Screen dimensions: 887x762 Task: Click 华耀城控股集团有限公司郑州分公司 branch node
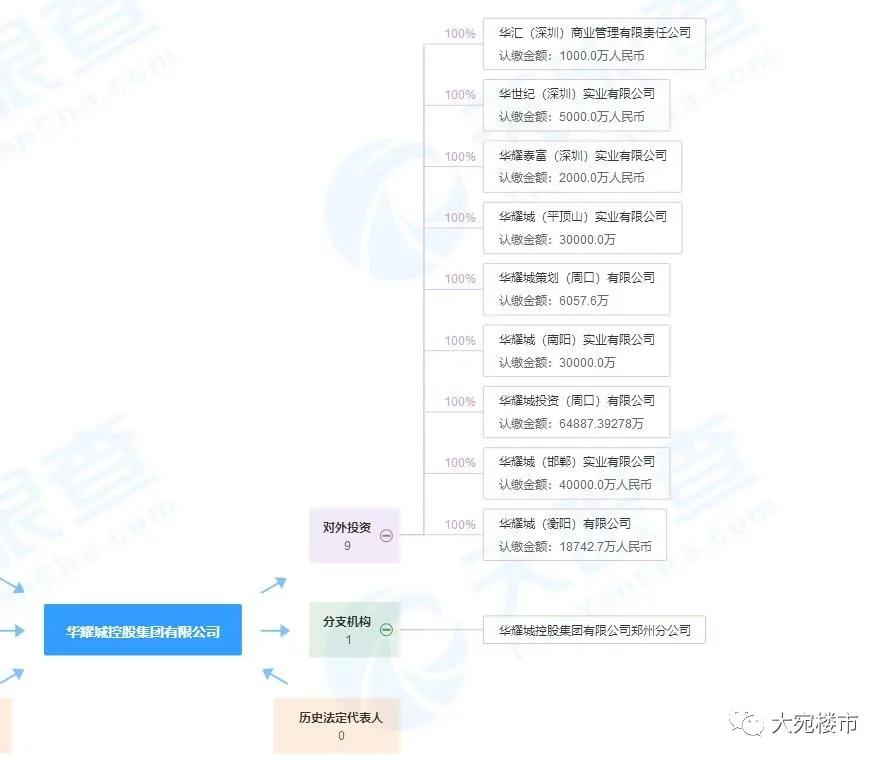click(x=595, y=630)
